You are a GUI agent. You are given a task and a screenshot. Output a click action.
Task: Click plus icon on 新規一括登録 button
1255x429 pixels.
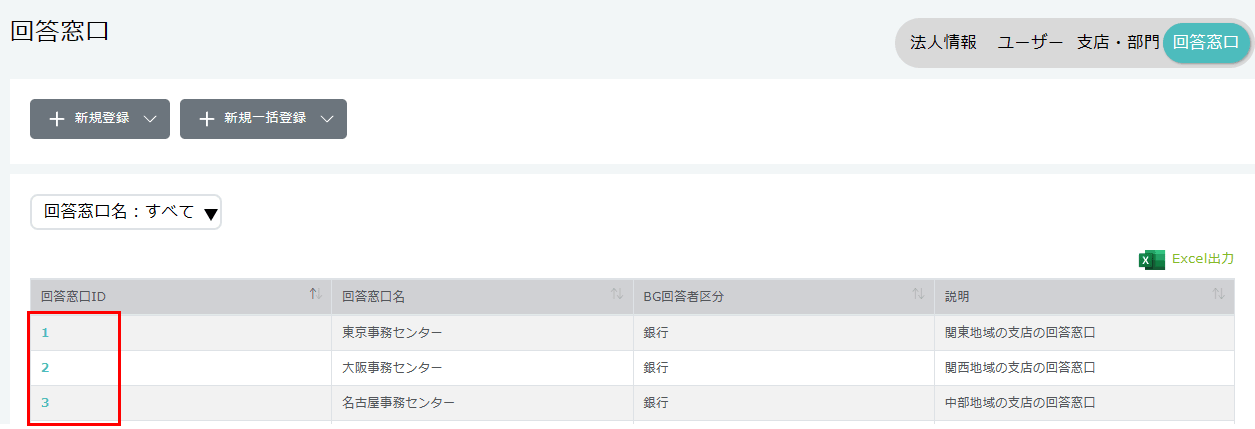click(x=207, y=119)
